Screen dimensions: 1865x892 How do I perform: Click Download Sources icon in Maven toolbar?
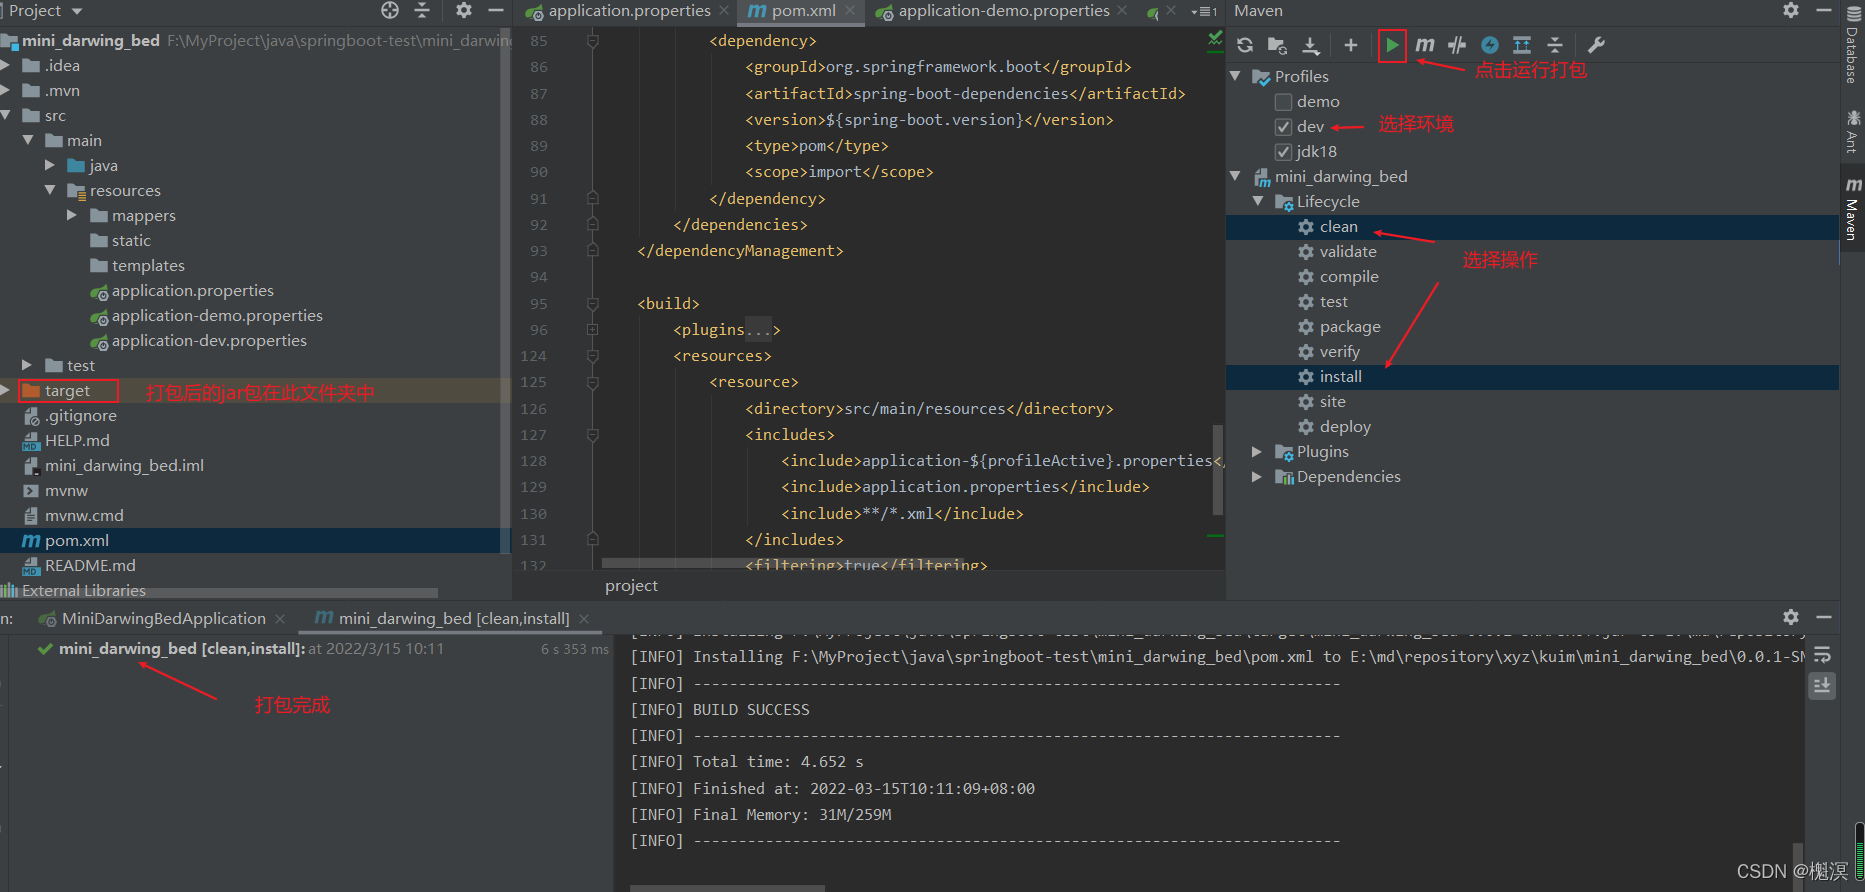click(x=1311, y=45)
